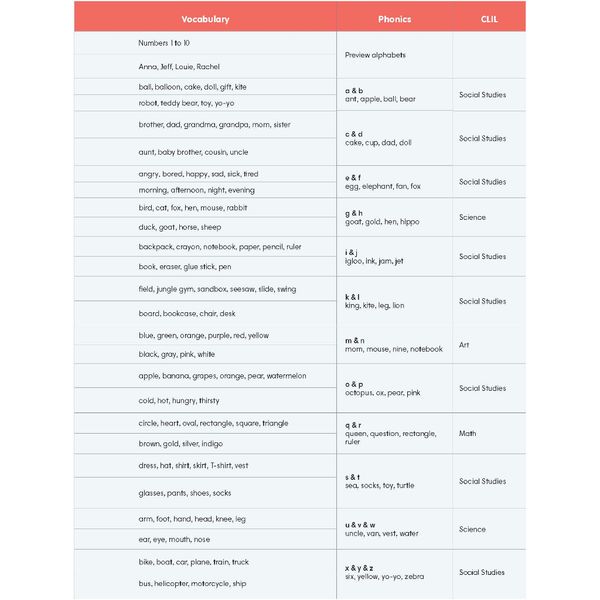Click the "blue, green, orange" colors line
Image resolution: width=600 pixels, height=600 pixels.
(203, 336)
